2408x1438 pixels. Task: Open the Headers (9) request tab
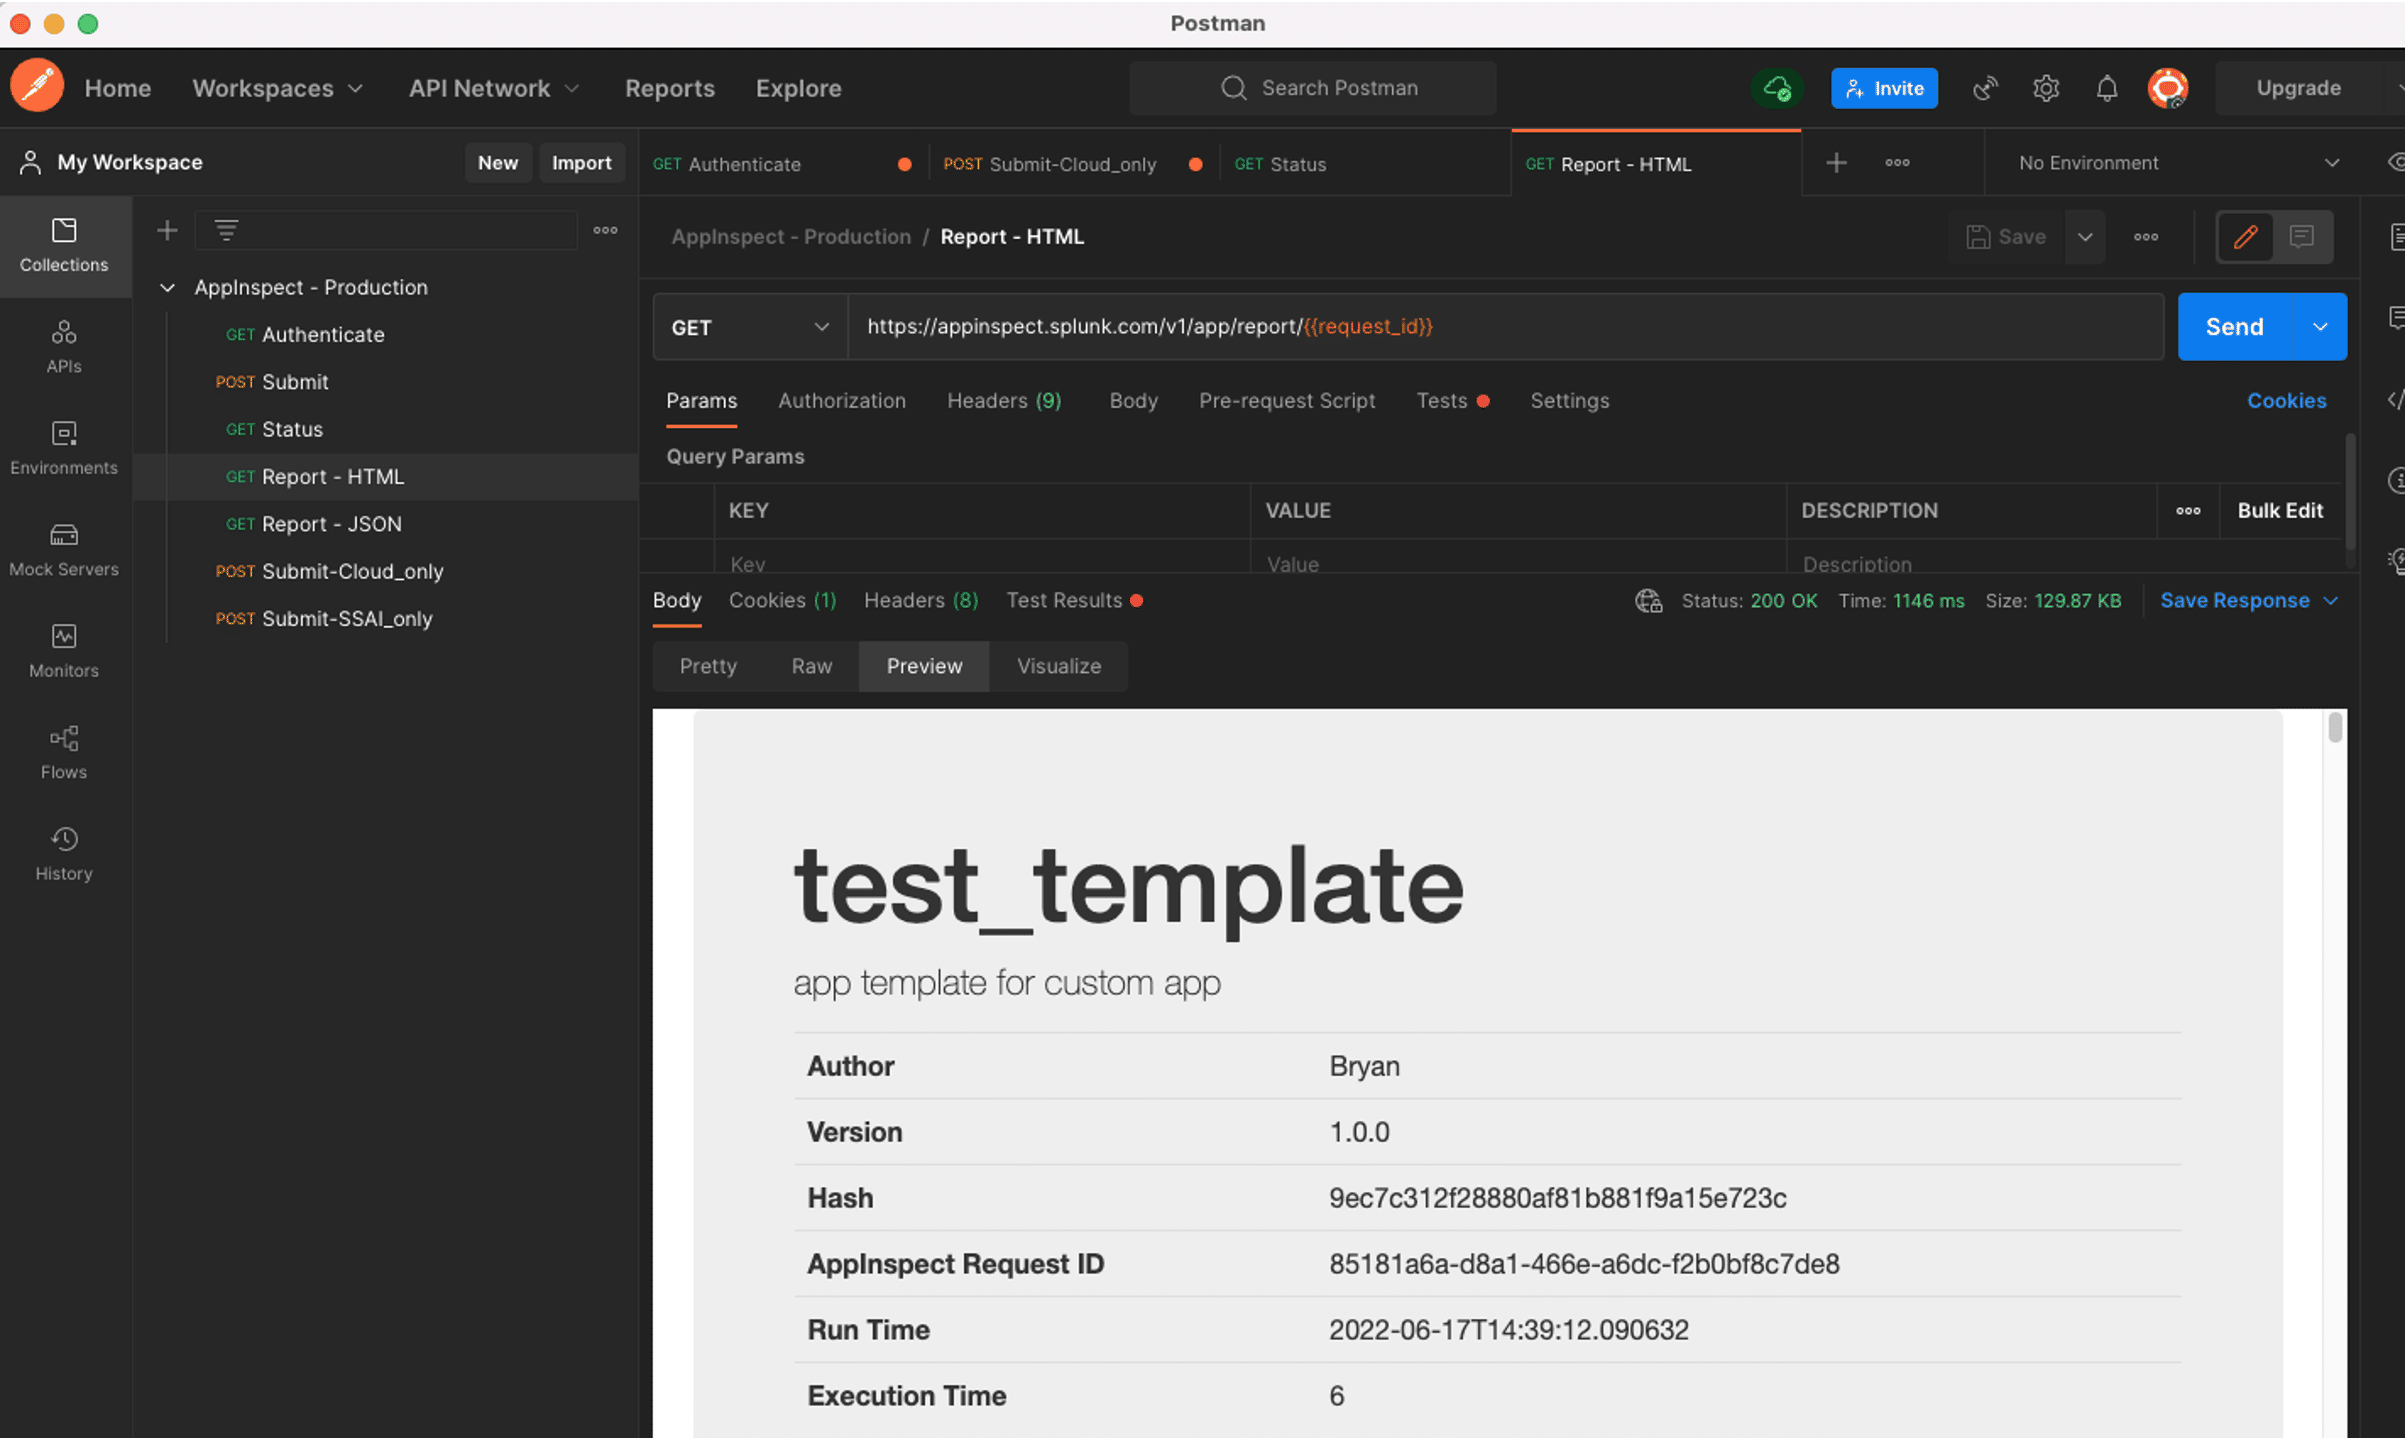point(1004,401)
